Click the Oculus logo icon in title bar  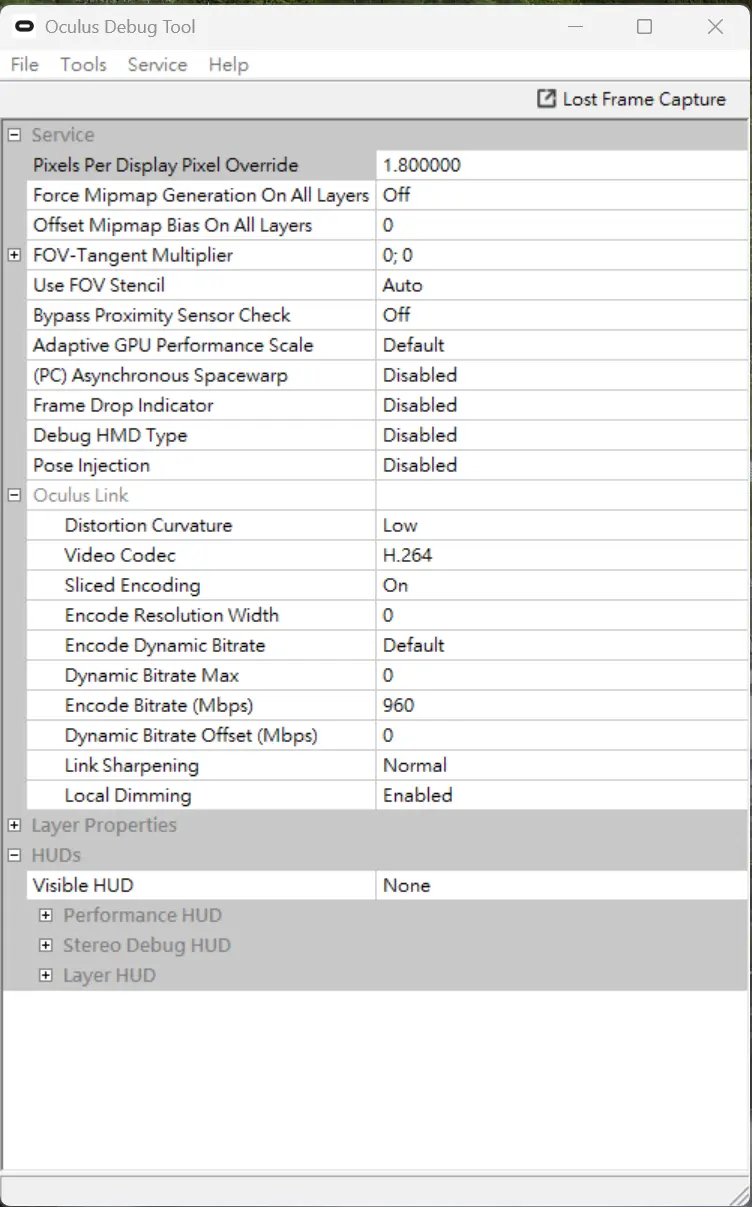pyautogui.click(x=25, y=27)
